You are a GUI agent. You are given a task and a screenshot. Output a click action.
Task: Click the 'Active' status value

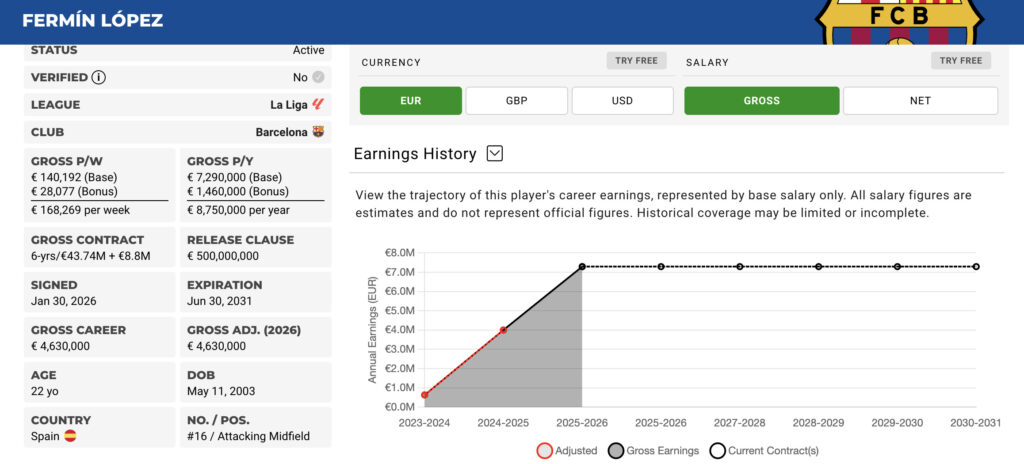click(308, 50)
